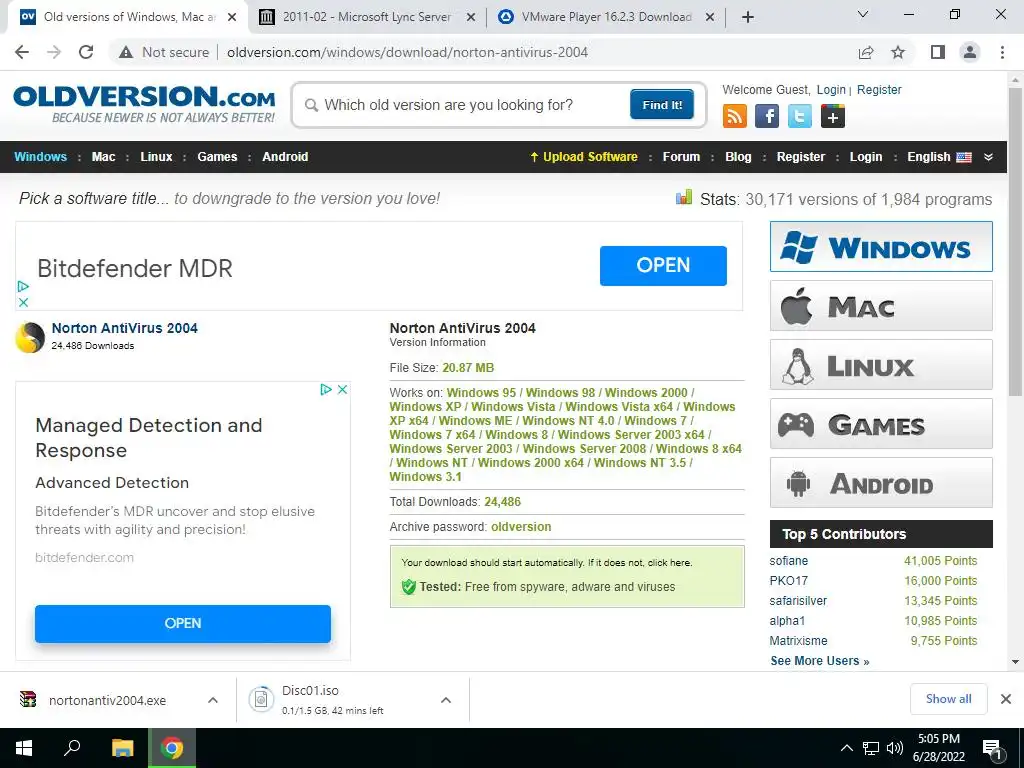This screenshot has width=1024, height=768.
Task: Expand Disc01.iso download options
Action: [x=446, y=700]
